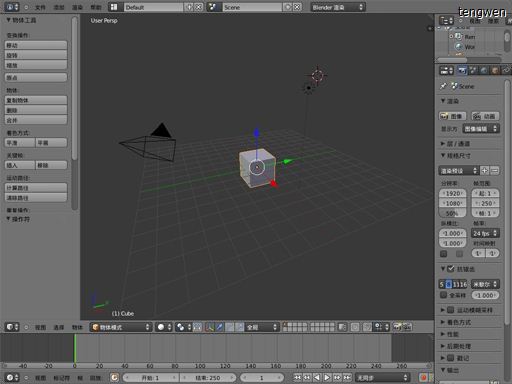The image size is (512, 384).
Task: Open the Blender render engine dropdown
Action: pos(338,7)
